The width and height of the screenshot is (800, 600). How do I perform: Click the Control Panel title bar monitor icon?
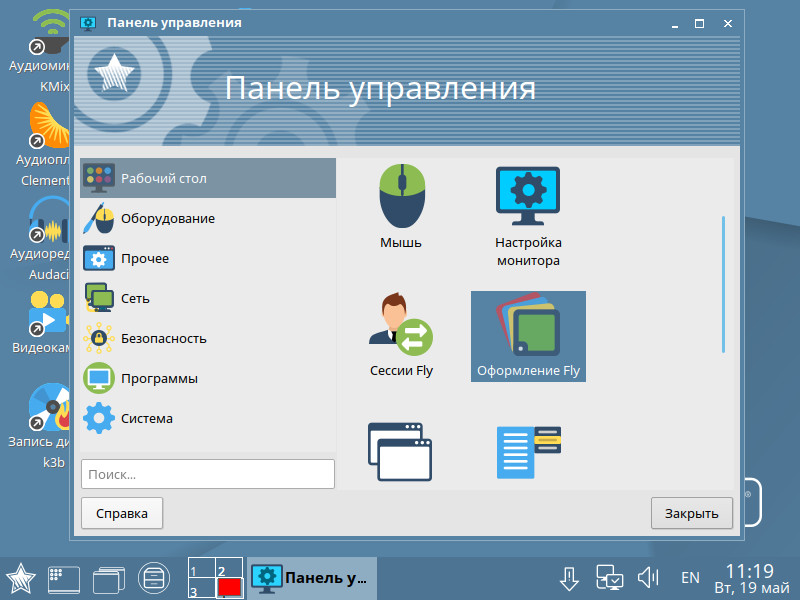[x=88, y=23]
